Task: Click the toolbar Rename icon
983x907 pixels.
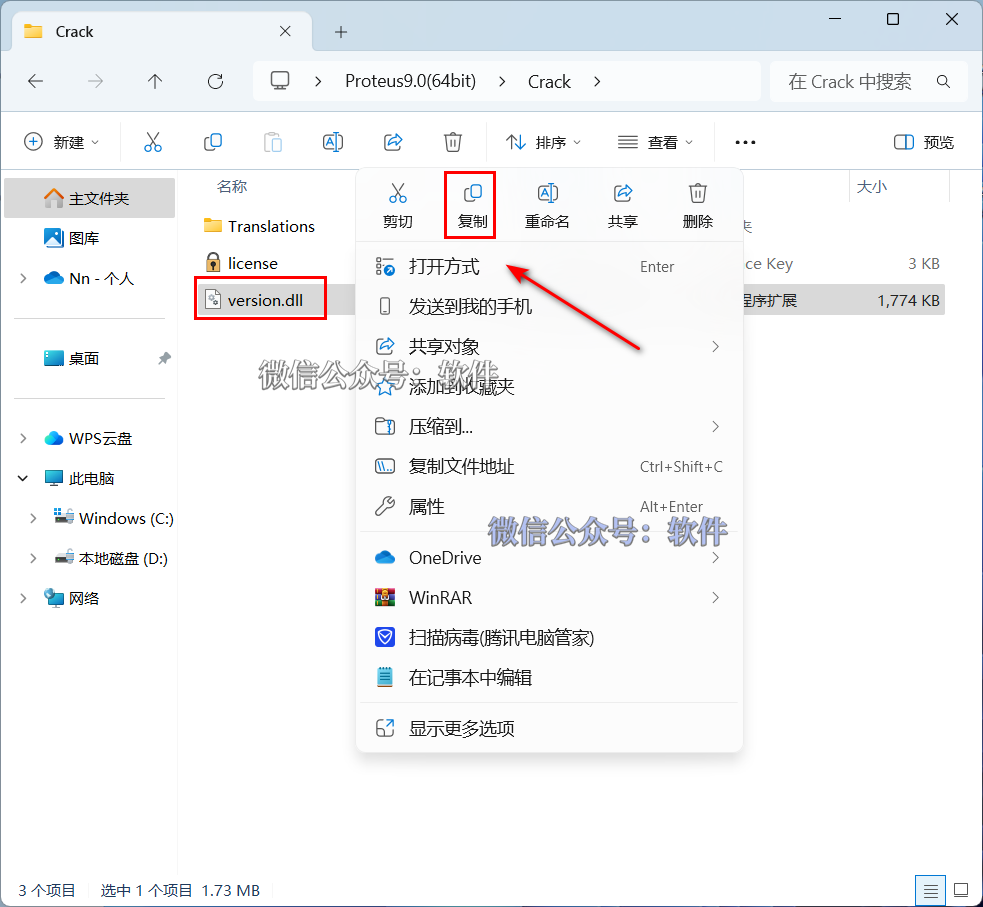Action: [x=333, y=142]
